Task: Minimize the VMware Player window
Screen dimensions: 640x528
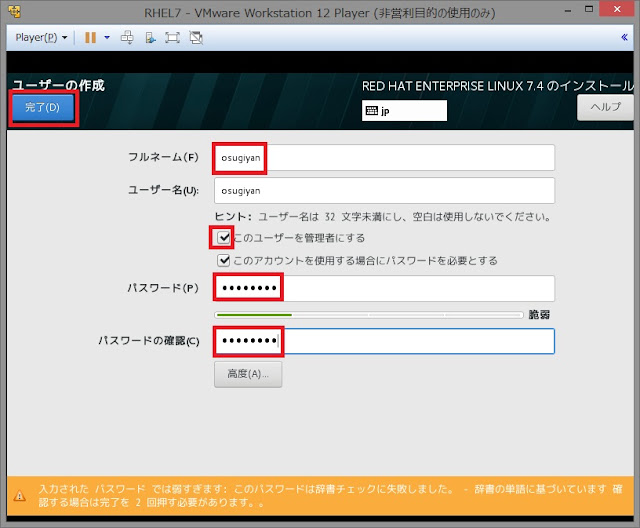Action: [x=568, y=11]
